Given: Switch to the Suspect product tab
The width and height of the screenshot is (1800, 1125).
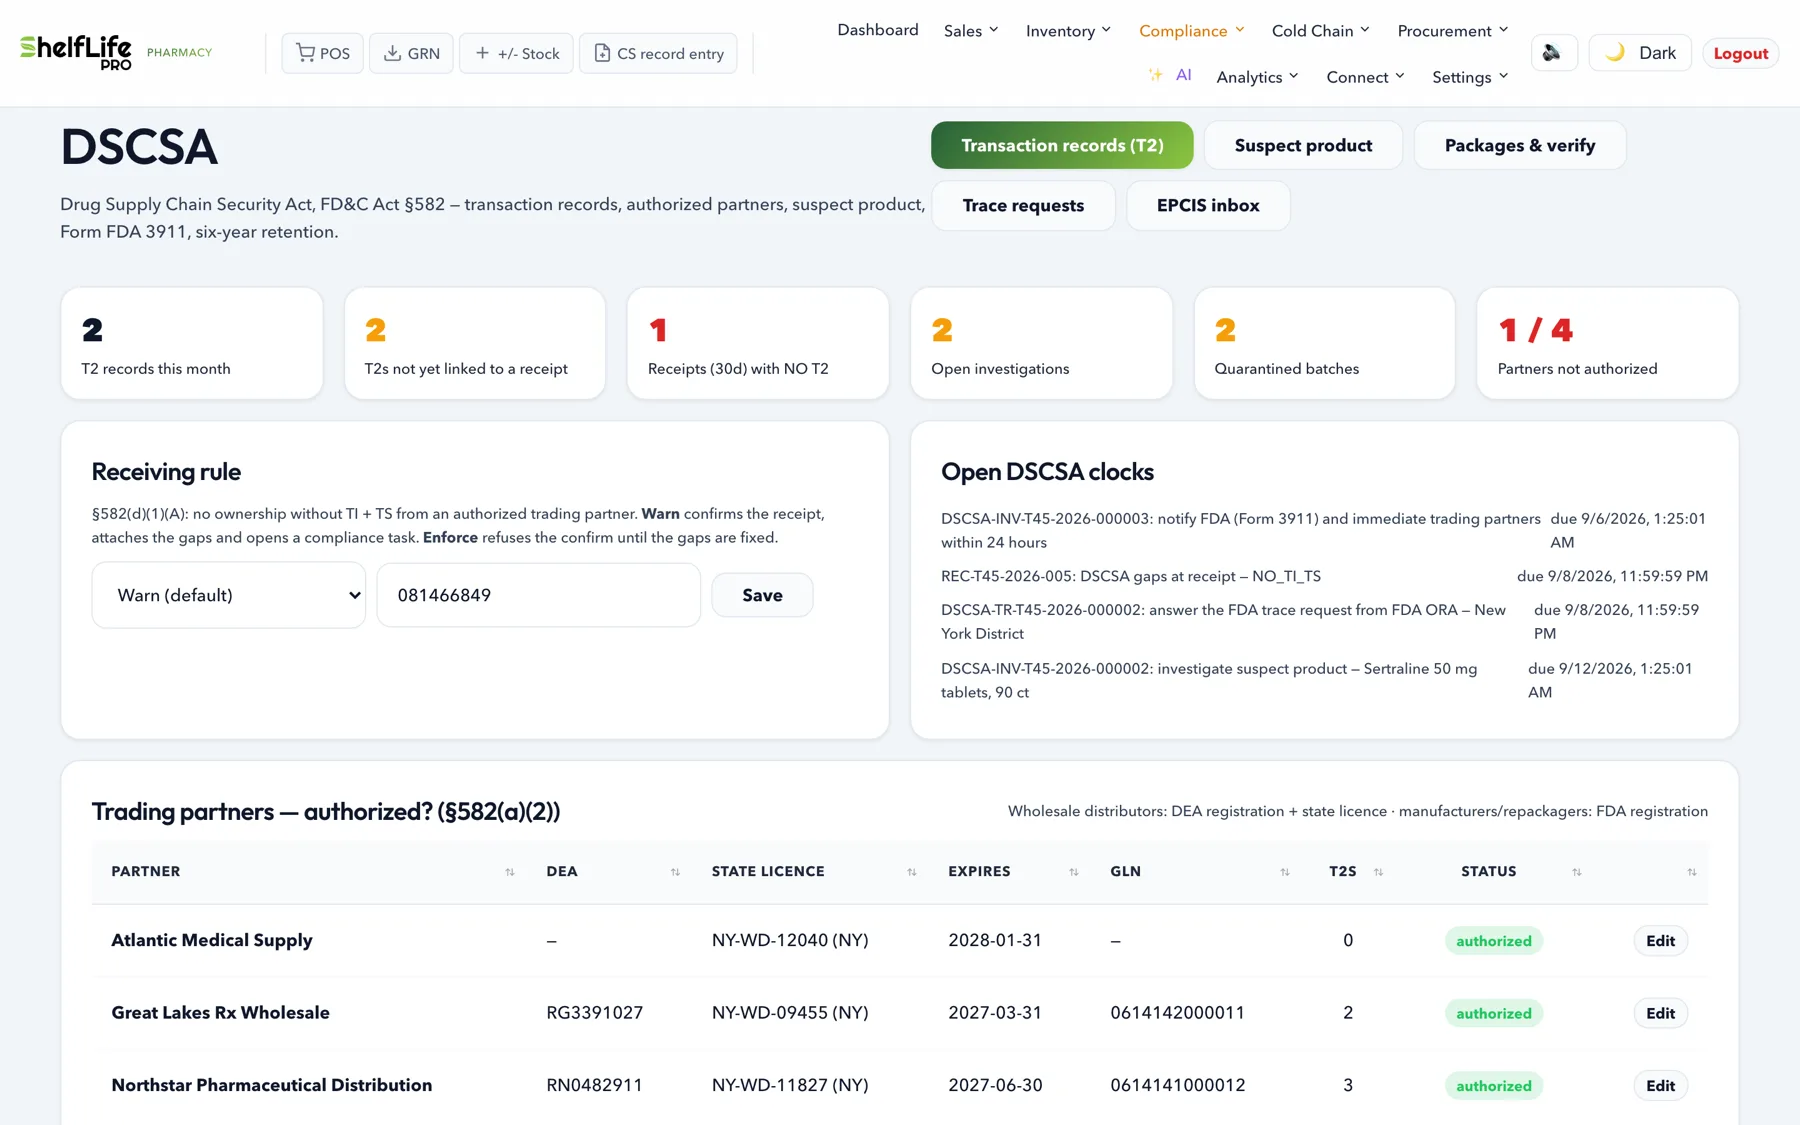Looking at the screenshot, I should tap(1303, 146).
